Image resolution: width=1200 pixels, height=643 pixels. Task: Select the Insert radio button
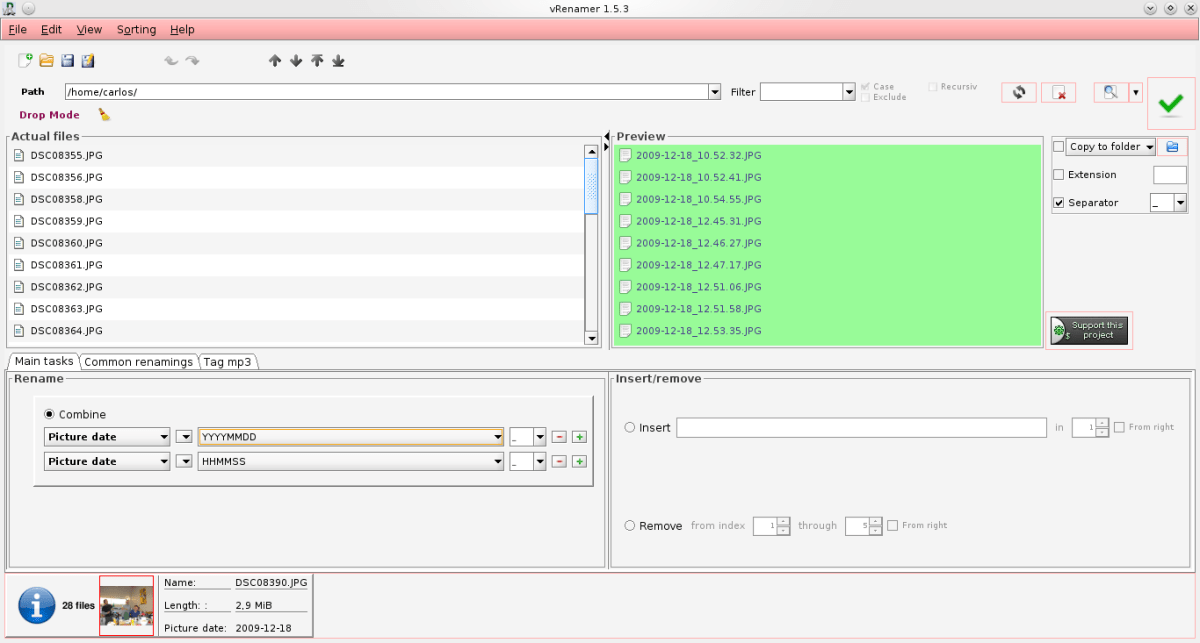tap(630, 427)
